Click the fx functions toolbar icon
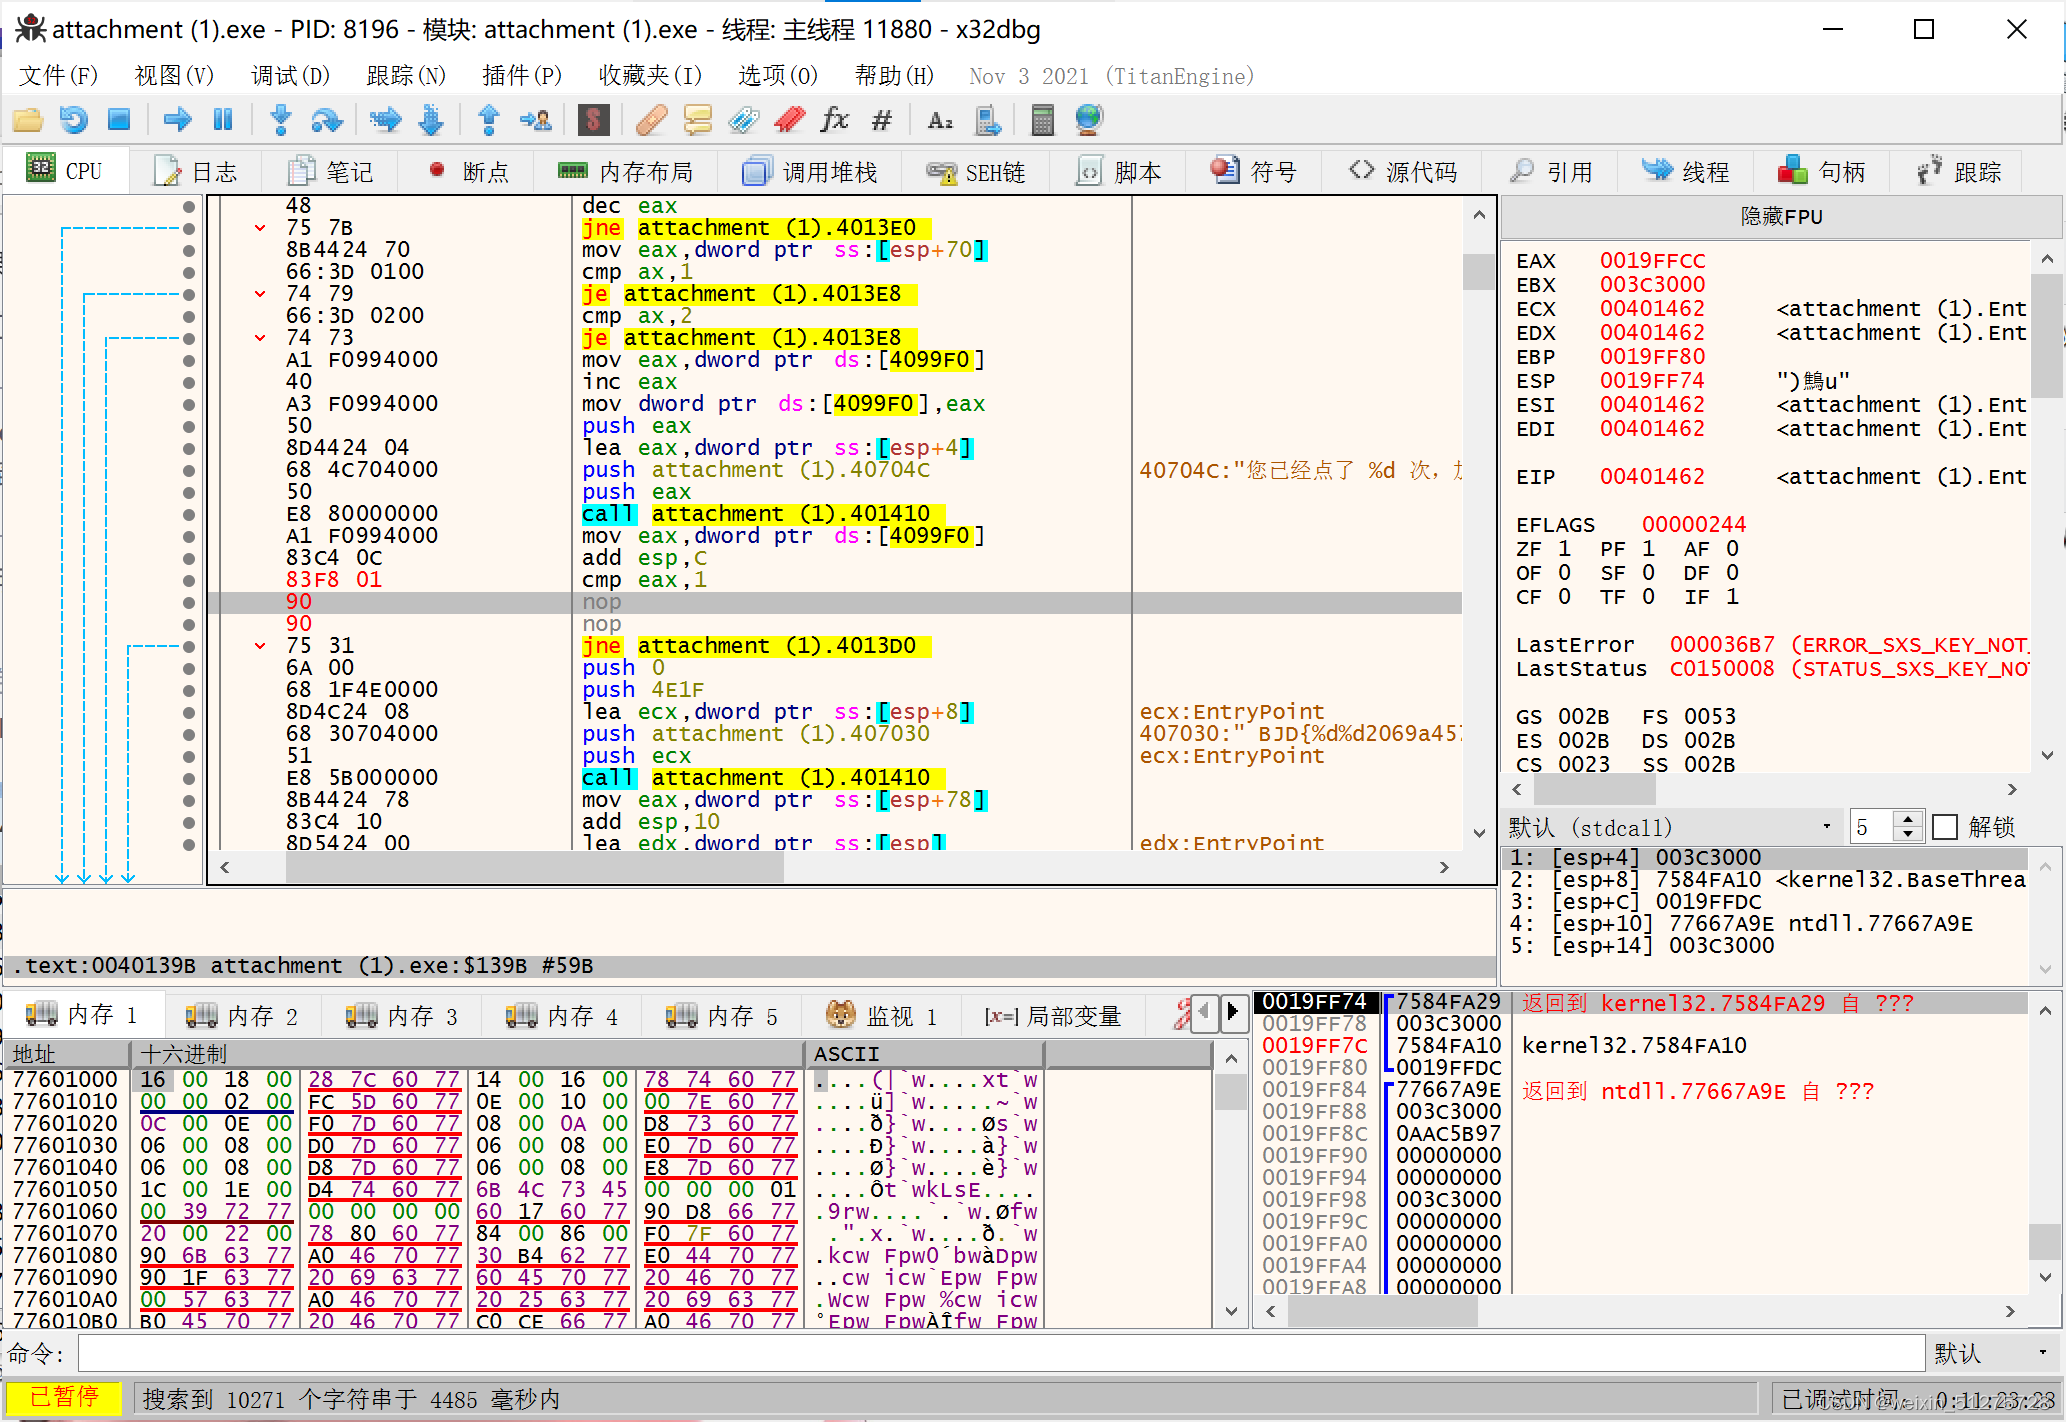The height and width of the screenshot is (1422, 2066). click(x=835, y=120)
